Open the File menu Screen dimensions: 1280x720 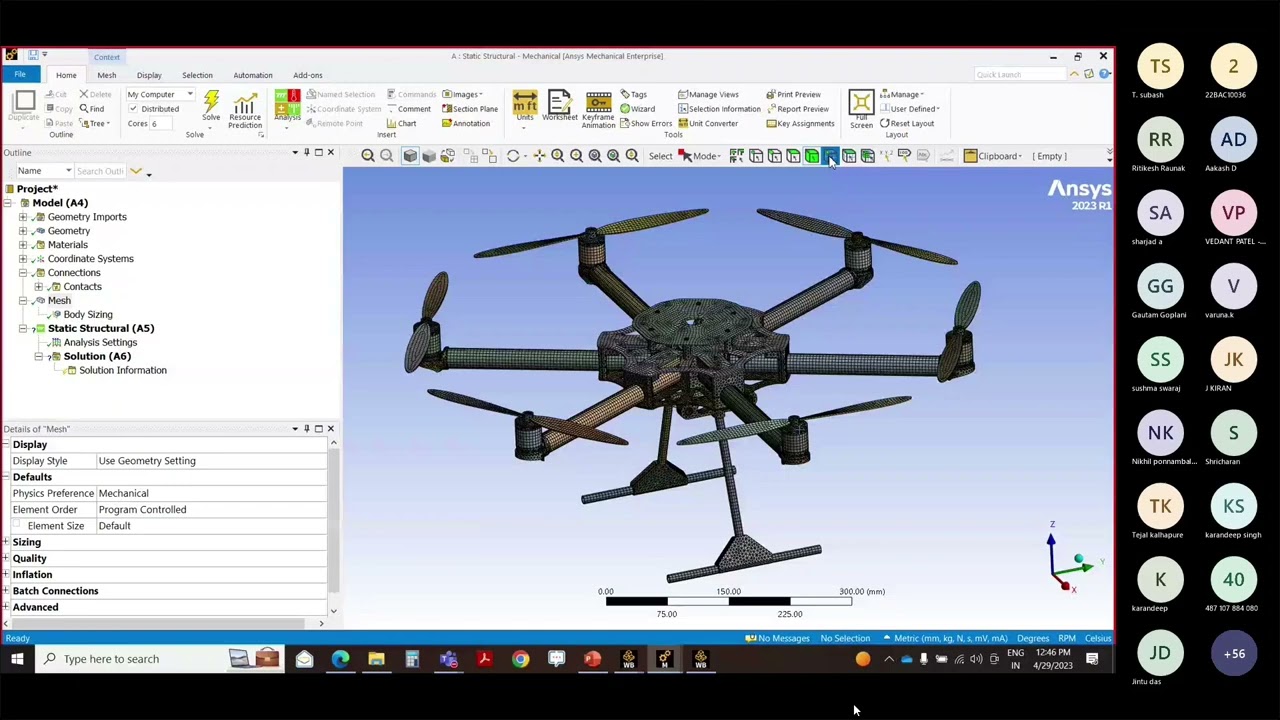click(19, 75)
